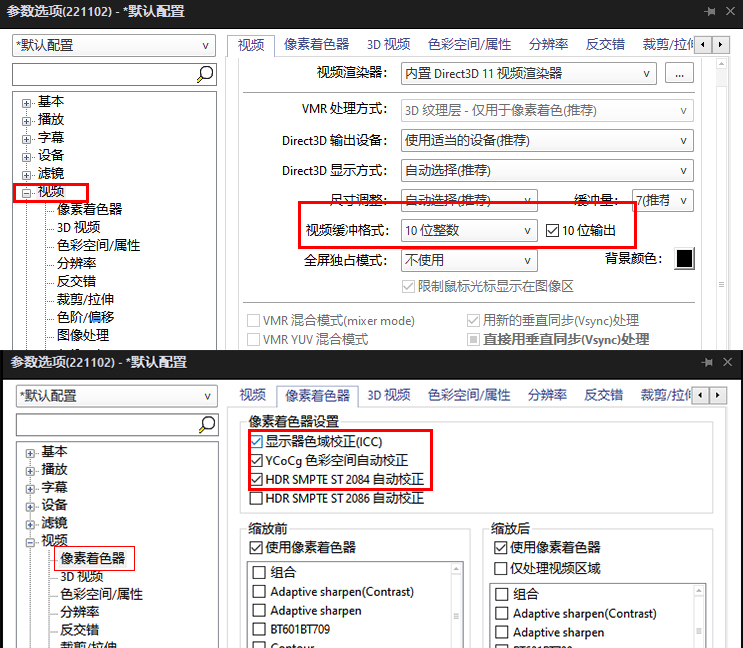This screenshot has height=648, width=743.
Task: Toggle the 10位输出 checkbox
Action: (553, 231)
